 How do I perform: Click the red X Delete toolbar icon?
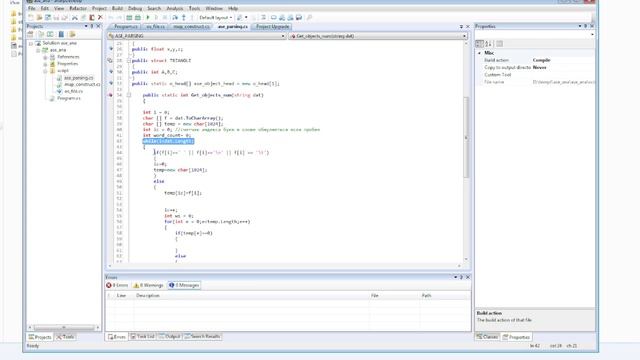[100, 18]
